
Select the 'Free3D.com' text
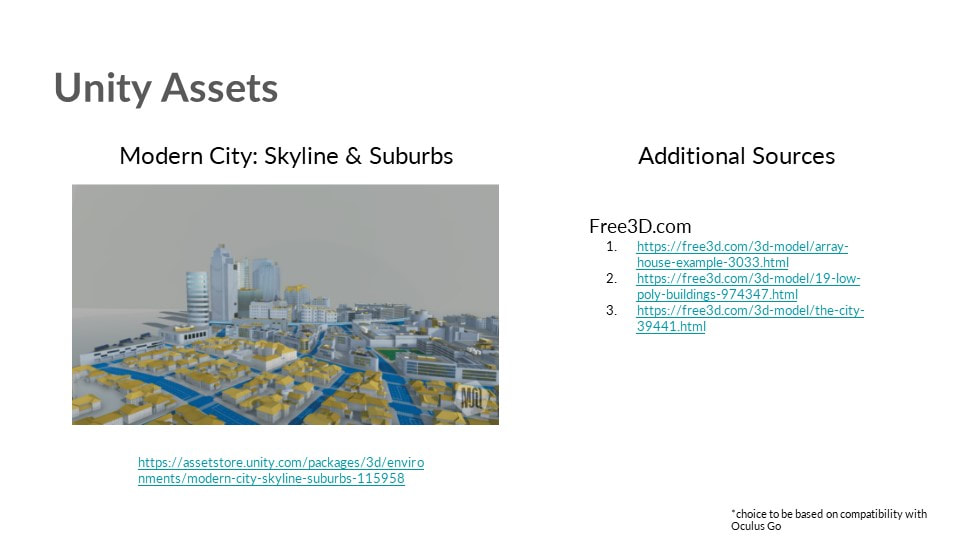[640, 226]
